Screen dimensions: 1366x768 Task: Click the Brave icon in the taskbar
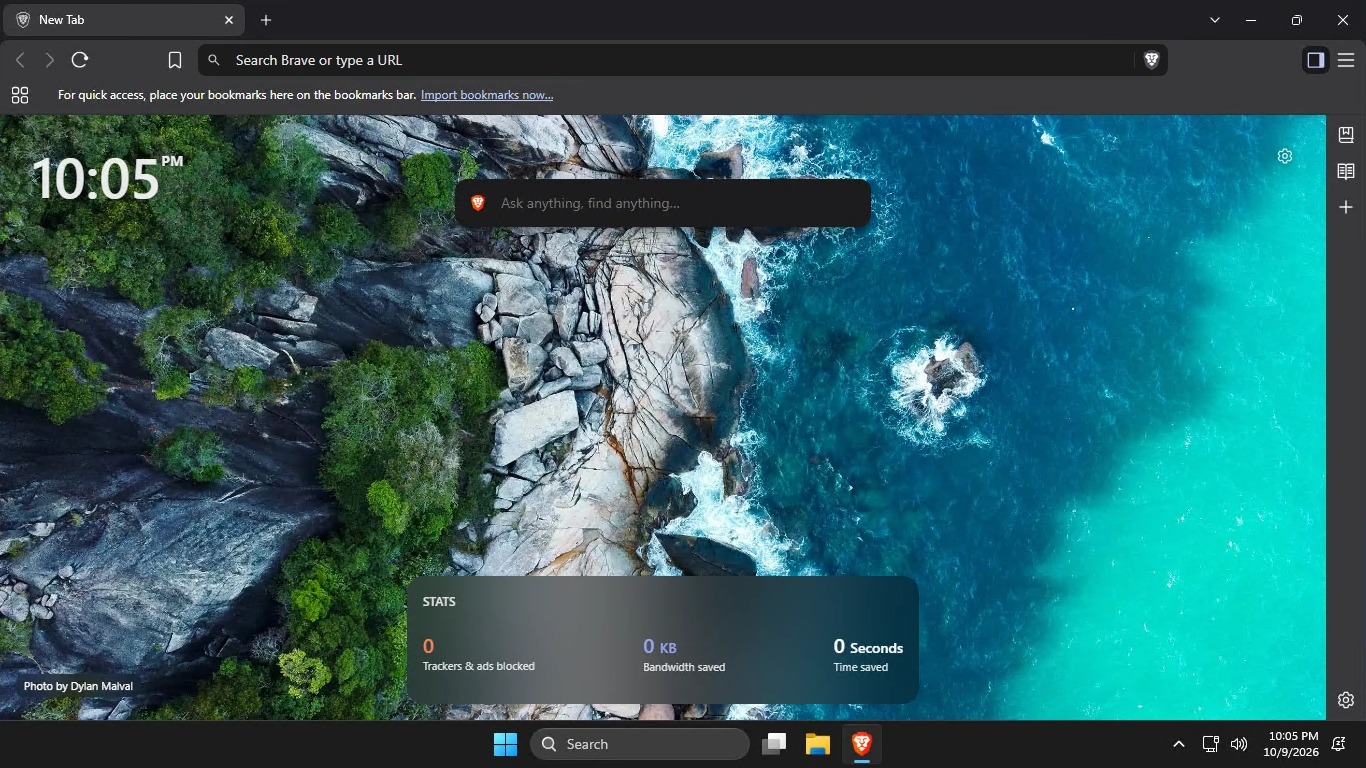point(862,744)
